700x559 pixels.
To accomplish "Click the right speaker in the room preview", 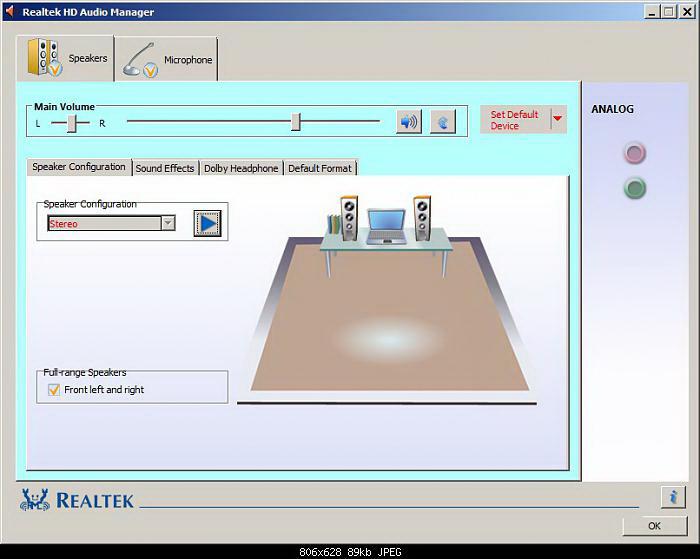I will pos(422,218).
